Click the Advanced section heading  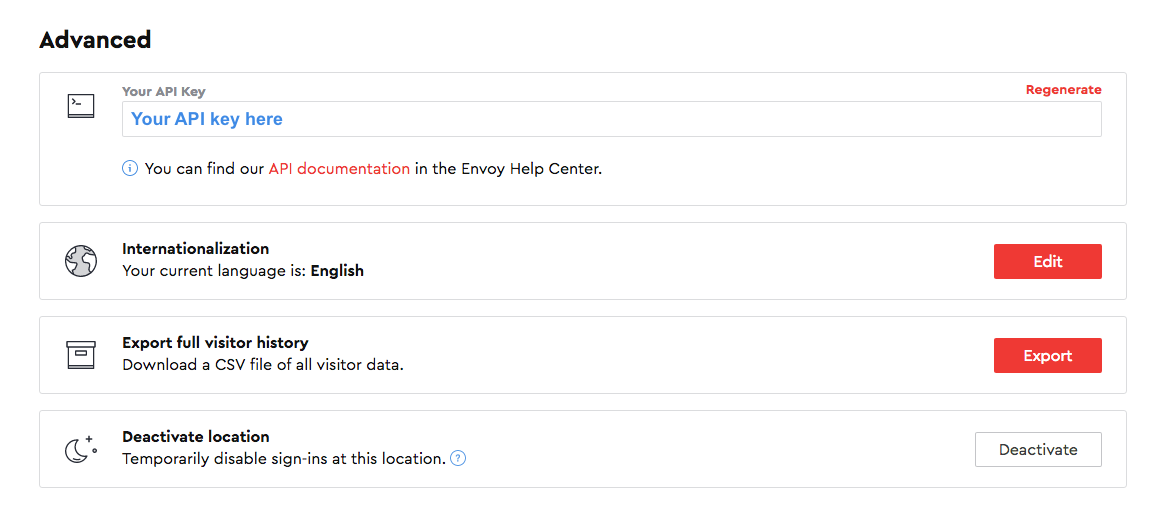95,40
